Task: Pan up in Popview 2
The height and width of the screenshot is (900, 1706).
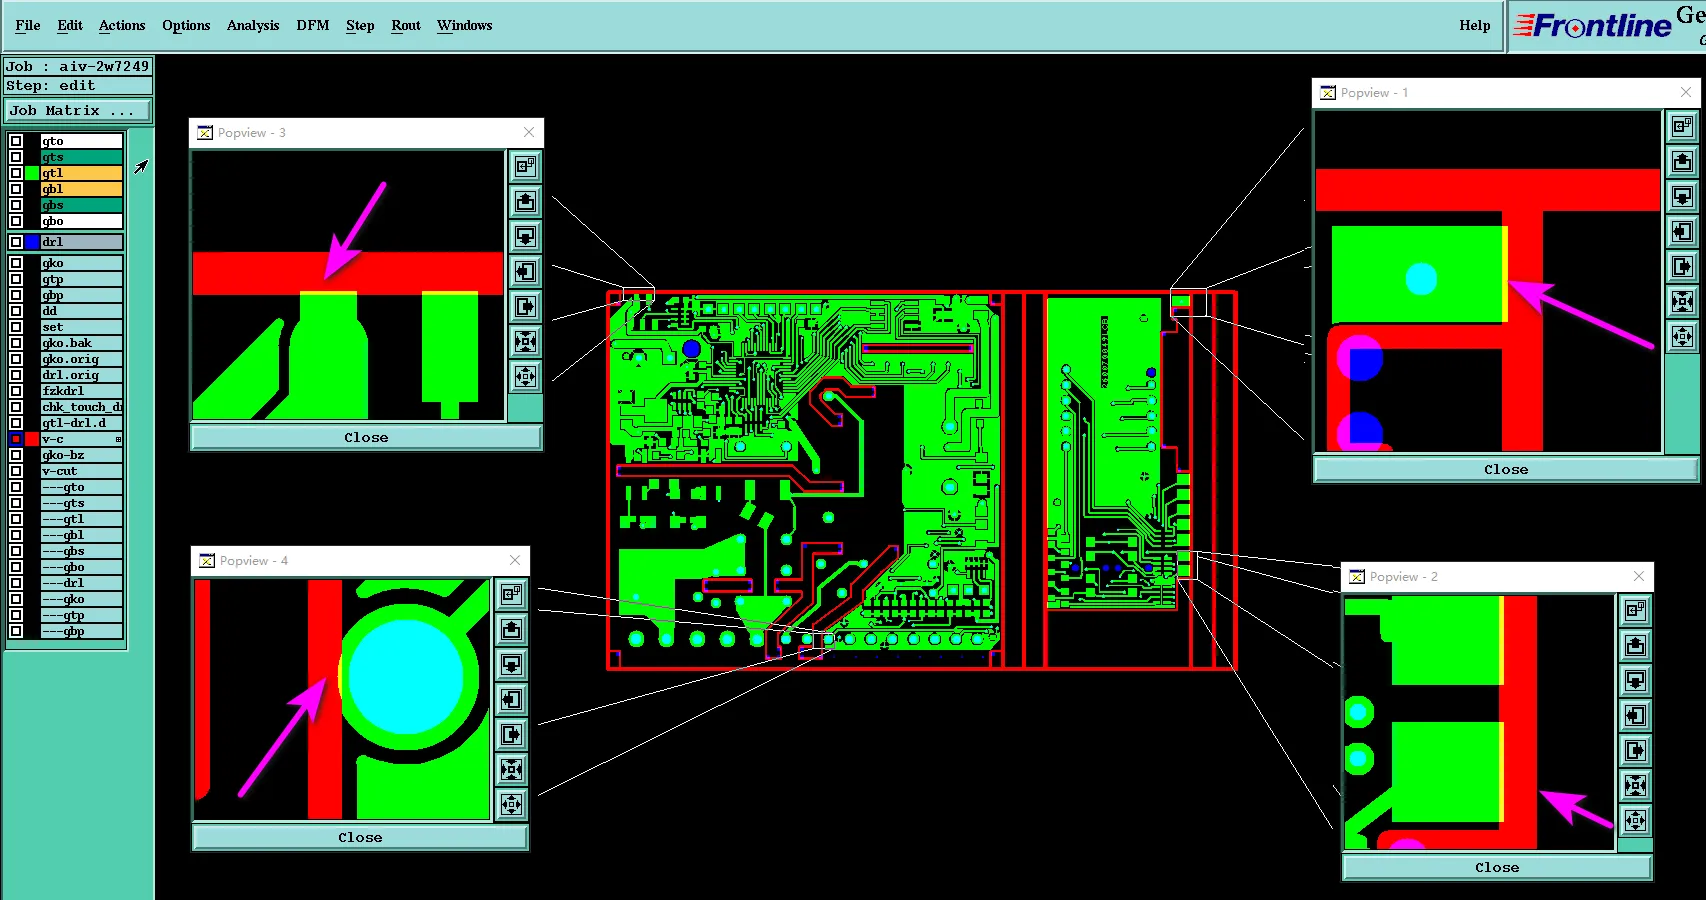Action: coord(1636,645)
